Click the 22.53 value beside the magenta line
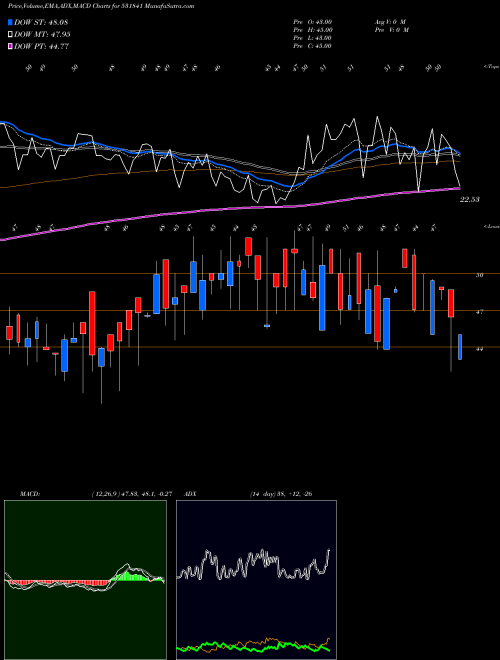The width and height of the screenshot is (500, 660). point(470,200)
